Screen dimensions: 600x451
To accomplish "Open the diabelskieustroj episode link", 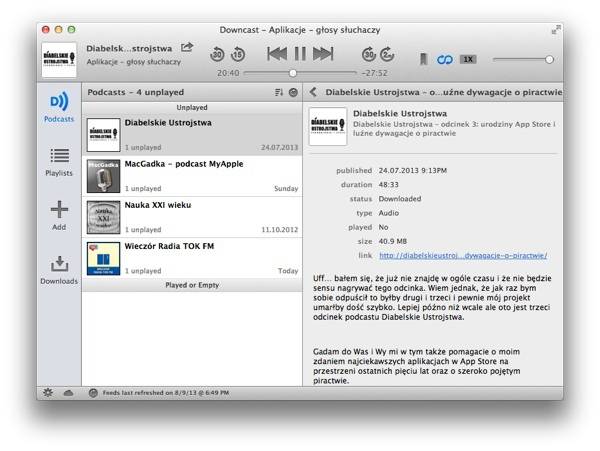I will click(x=463, y=256).
